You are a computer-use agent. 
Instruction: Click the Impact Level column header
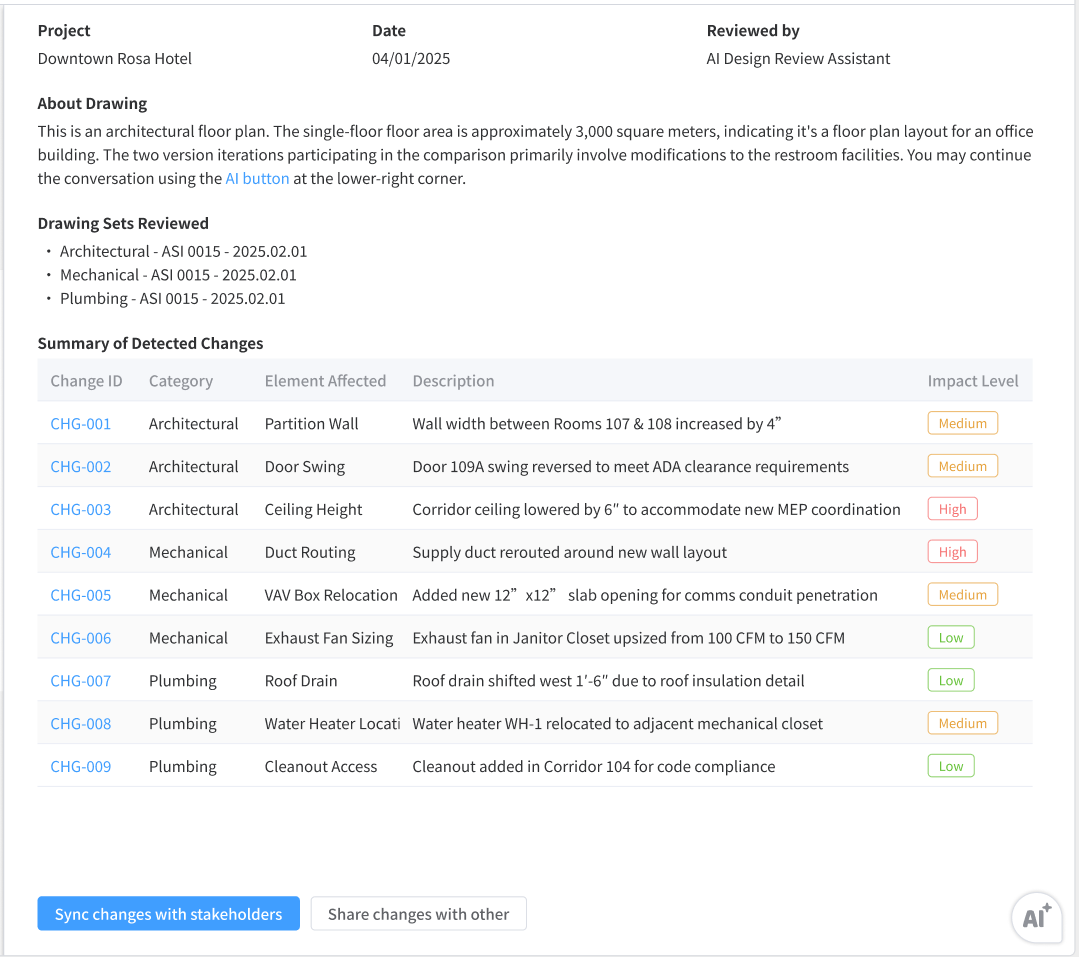972,381
